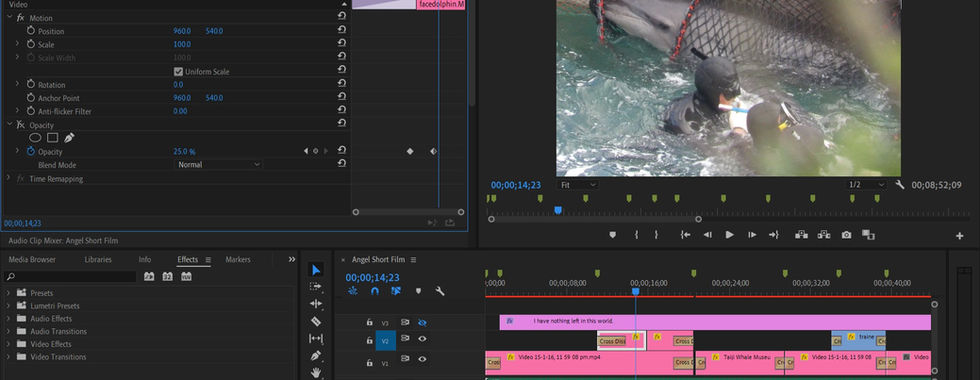Click the Extract button in Program Monitor
Screen dimensions: 980x380
(824, 235)
